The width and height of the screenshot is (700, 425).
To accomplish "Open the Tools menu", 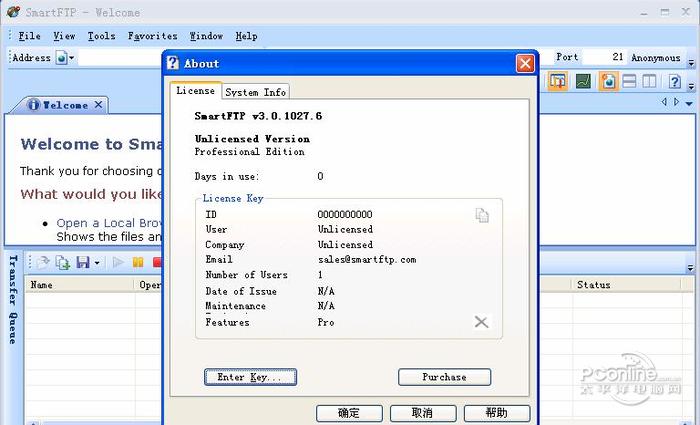I will (x=101, y=36).
